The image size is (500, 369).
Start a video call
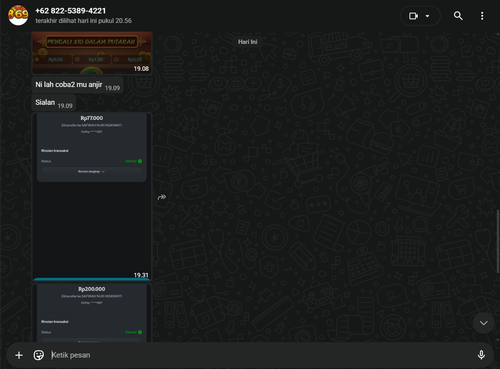[x=413, y=16]
